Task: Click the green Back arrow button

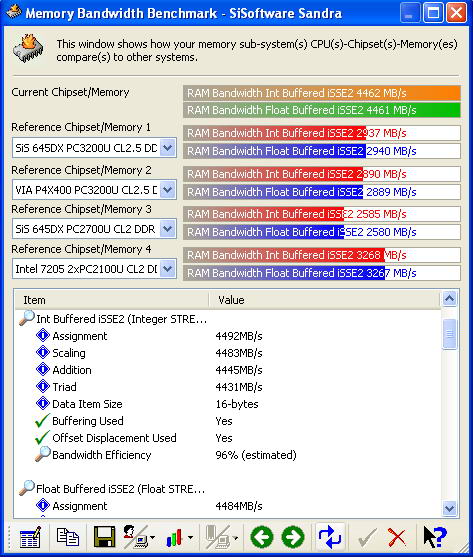Action: point(262,537)
